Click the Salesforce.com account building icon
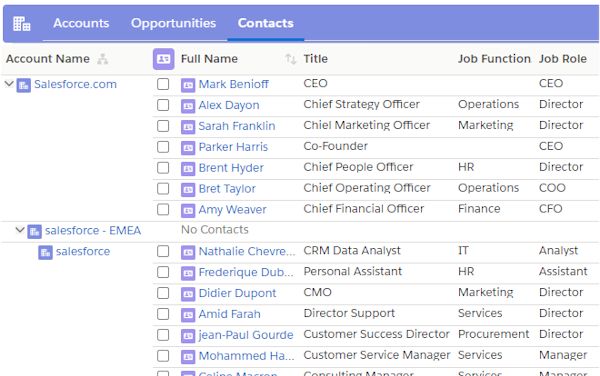Screen dimensions: 600x376 24,85
